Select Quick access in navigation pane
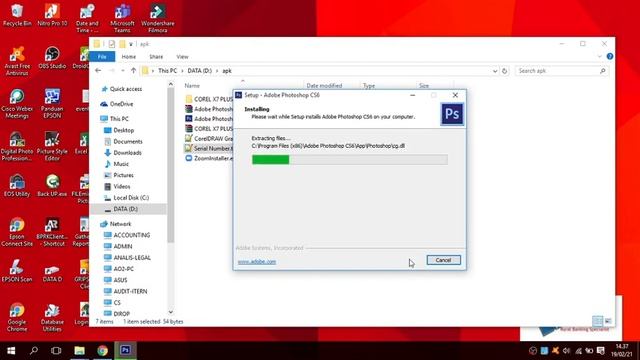This screenshot has height=360, width=640. 126,89
